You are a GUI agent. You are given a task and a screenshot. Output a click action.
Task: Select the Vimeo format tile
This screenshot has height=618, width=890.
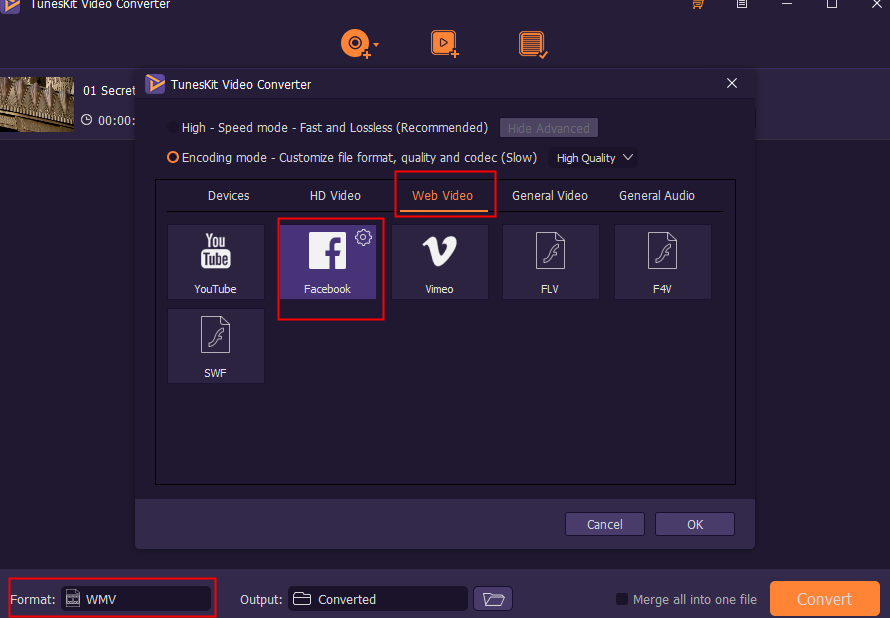click(439, 262)
